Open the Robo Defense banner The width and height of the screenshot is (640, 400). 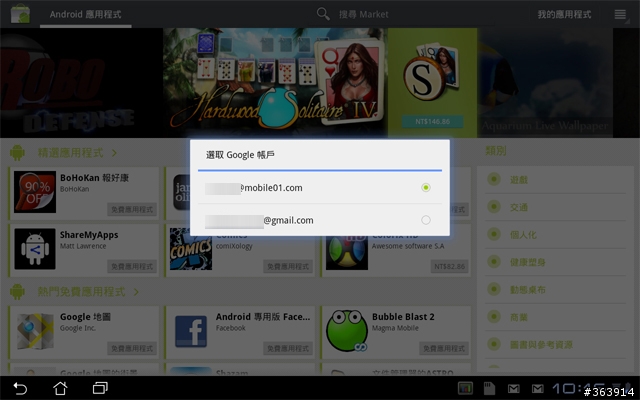(82, 83)
